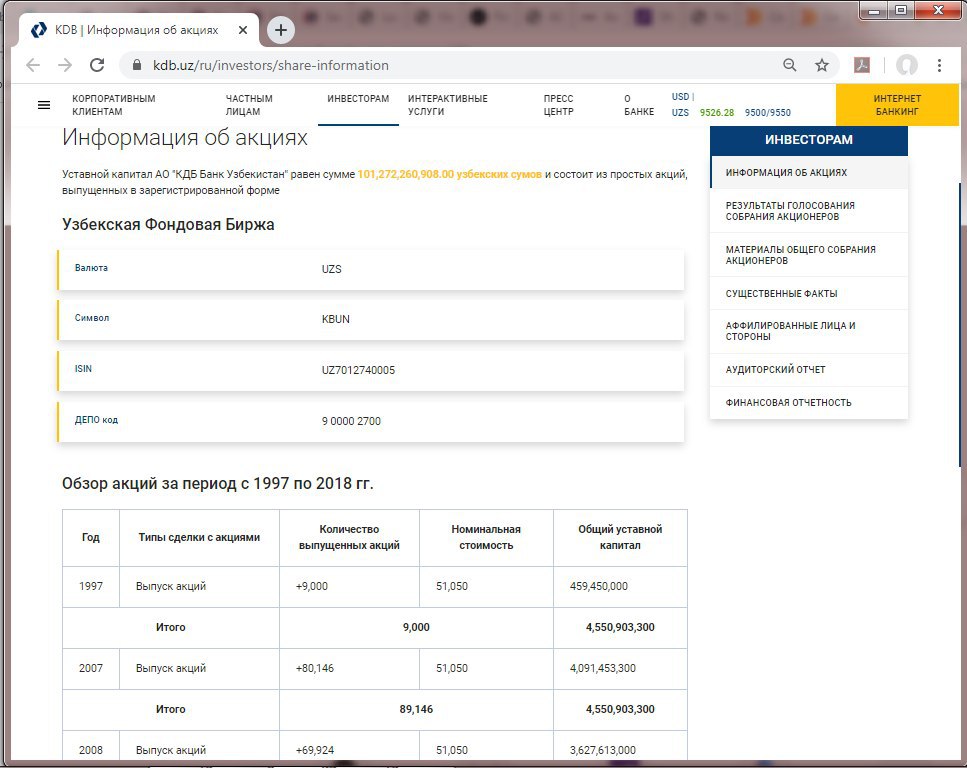
Task: Click the 1997 year cell
Action: pos(91,587)
